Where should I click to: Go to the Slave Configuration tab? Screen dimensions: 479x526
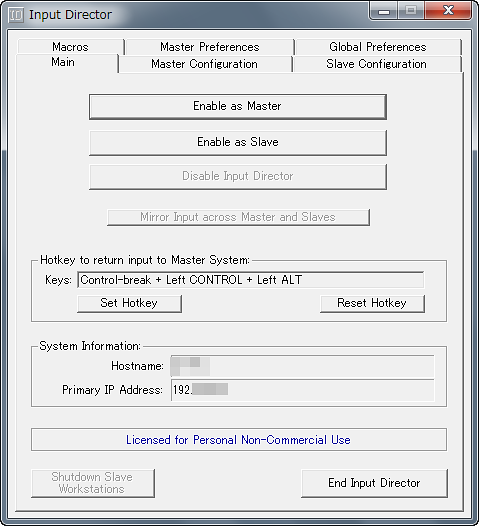click(x=377, y=64)
